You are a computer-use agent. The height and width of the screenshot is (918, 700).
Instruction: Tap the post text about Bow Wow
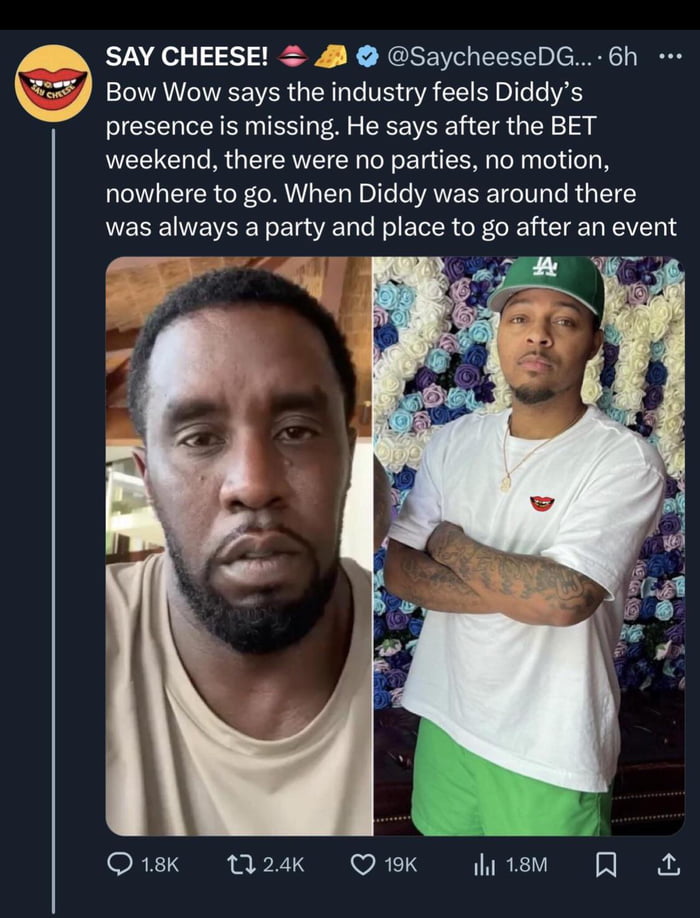tap(390, 160)
